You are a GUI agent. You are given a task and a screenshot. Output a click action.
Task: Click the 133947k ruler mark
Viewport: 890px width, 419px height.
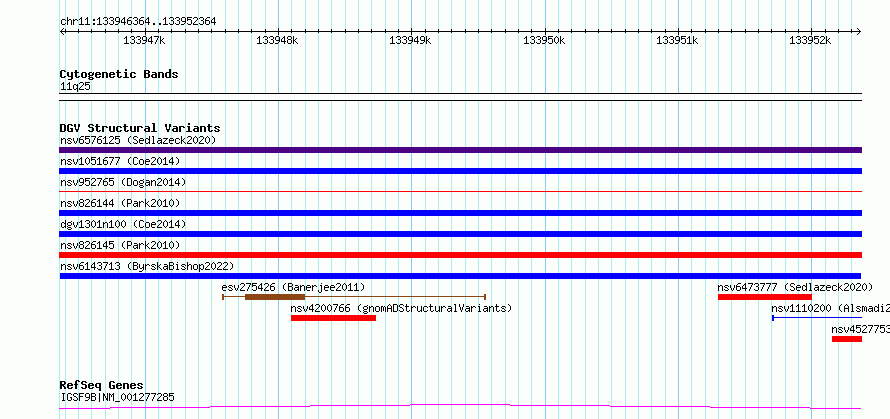(144, 40)
